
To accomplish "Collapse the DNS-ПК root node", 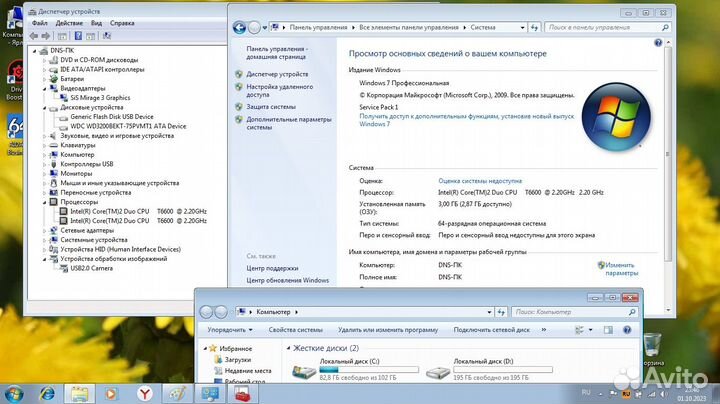I will [35, 51].
